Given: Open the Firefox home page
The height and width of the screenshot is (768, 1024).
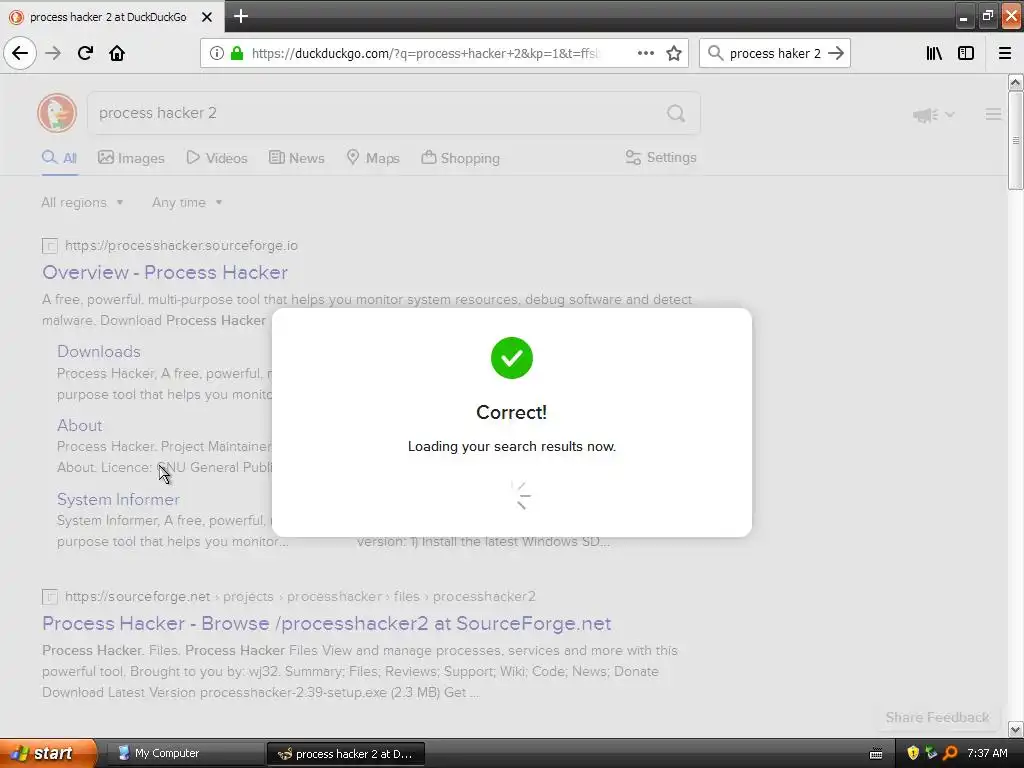Looking at the screenshot, I should tap(117, 53).
